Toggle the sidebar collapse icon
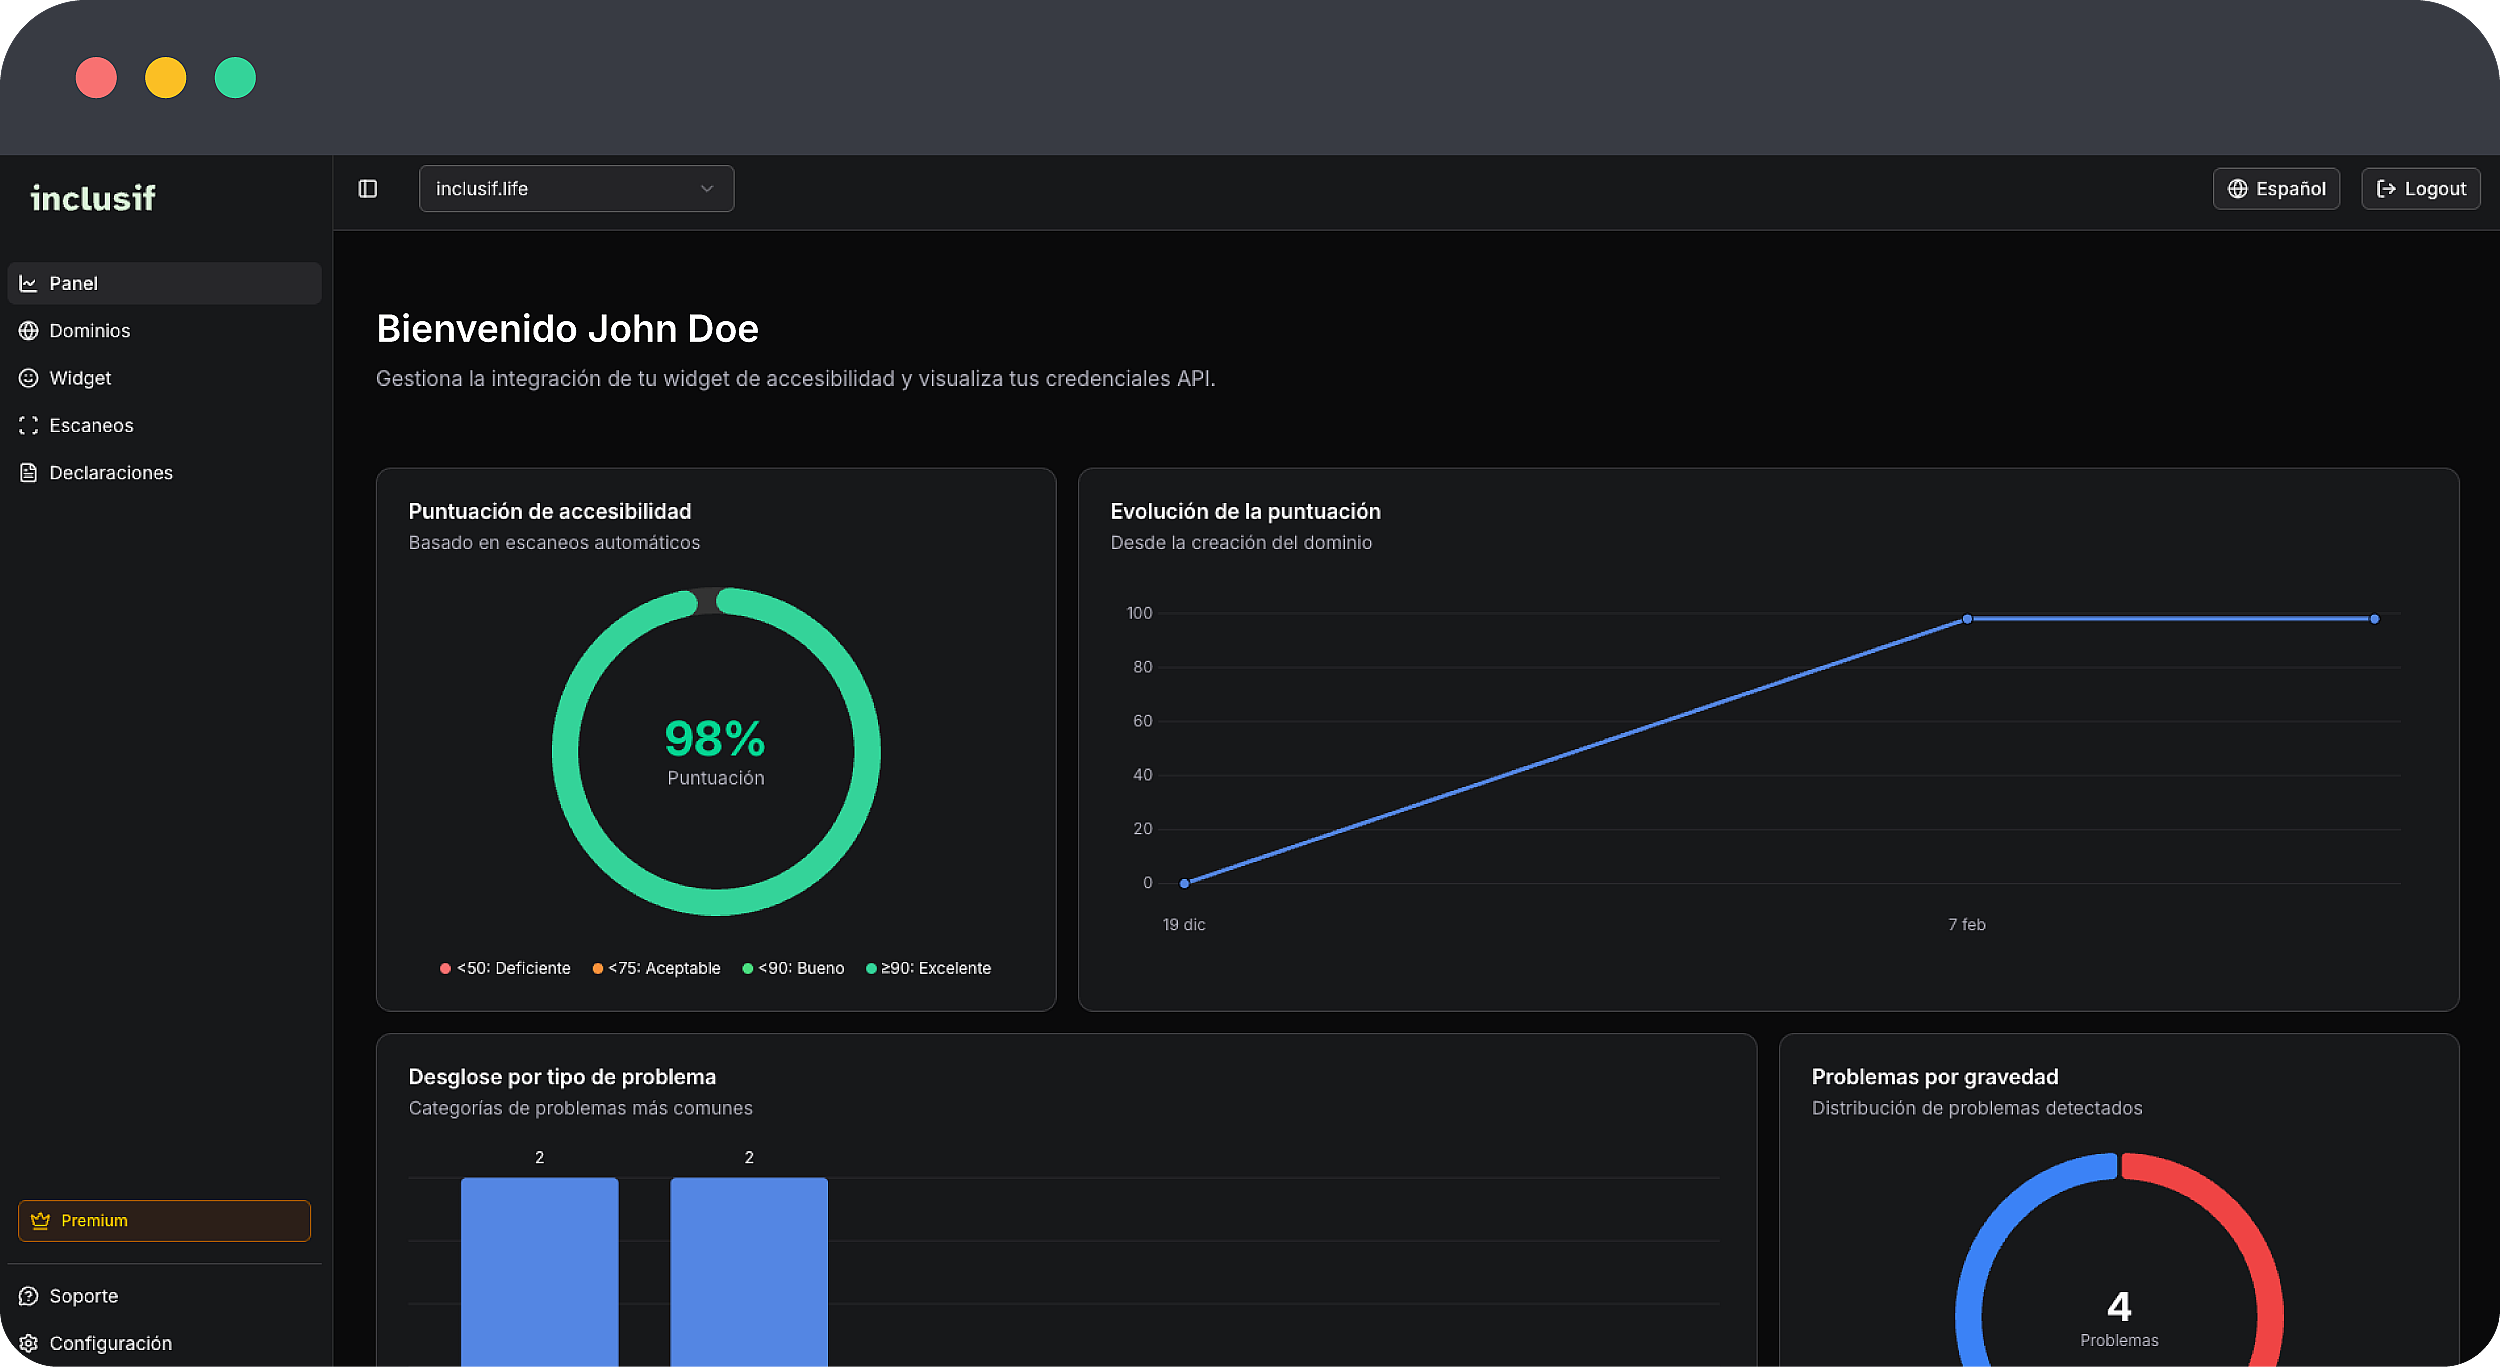The image size is (2500, 1367). 368,189
